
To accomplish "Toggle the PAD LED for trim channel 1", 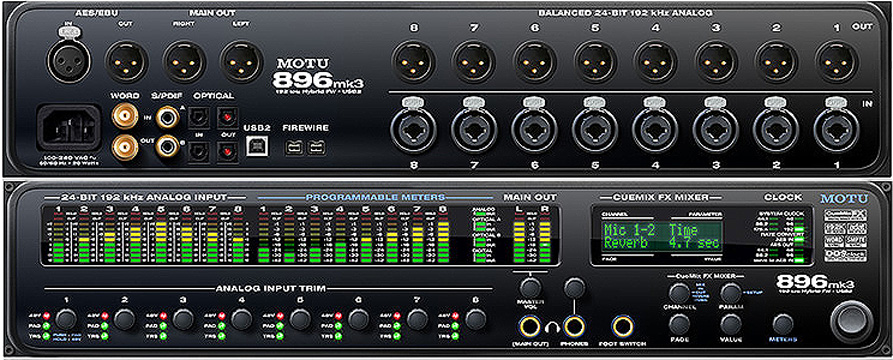I will click(46, 326).
